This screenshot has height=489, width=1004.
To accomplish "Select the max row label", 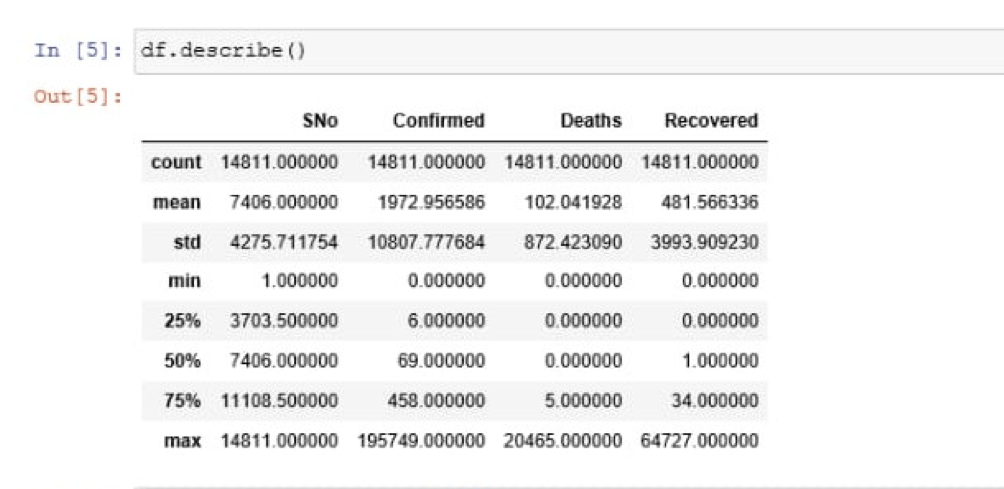I will [183, 441].
